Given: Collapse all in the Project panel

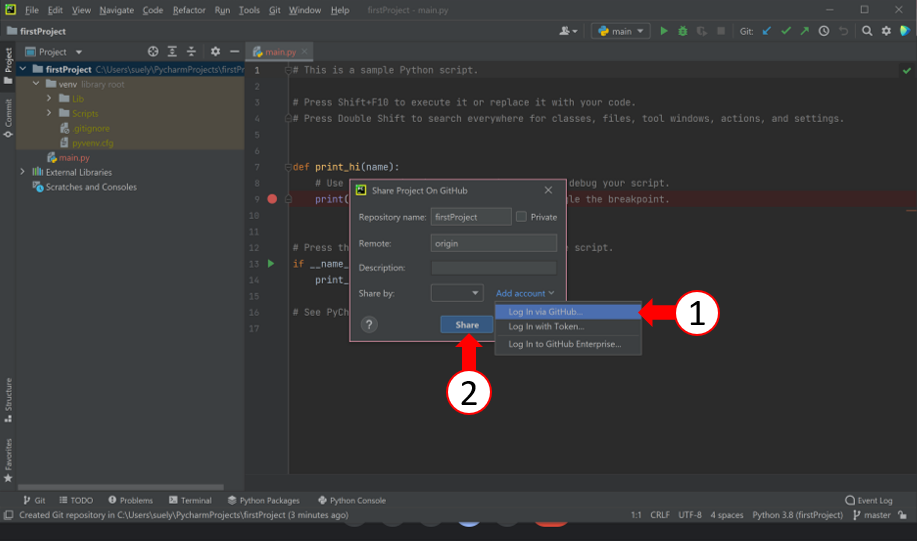Looking at the screenshot, I should click(191, 51).
